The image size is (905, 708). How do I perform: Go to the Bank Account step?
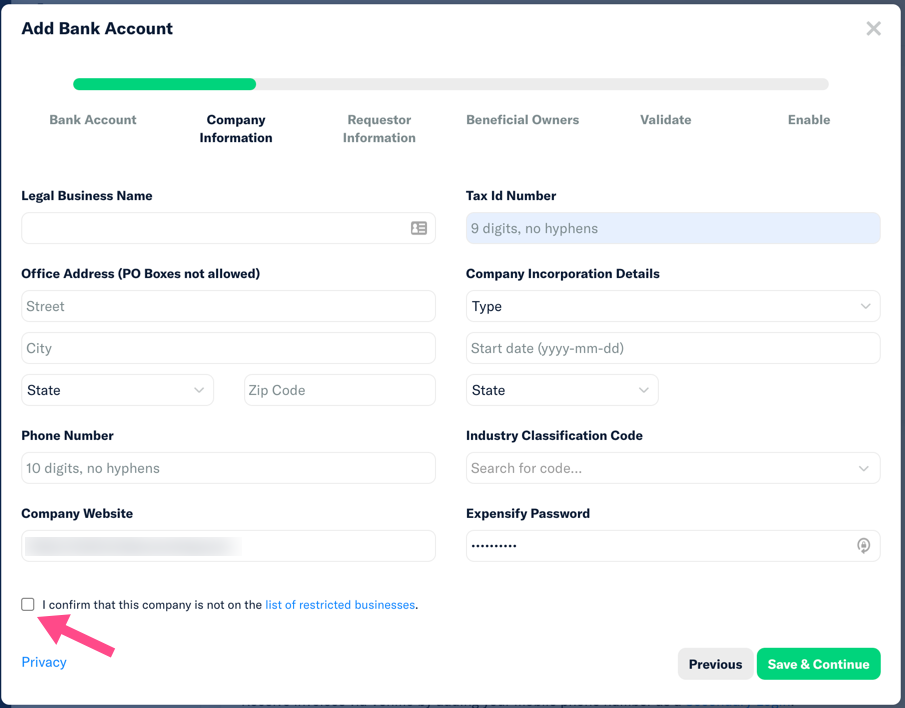tap(92, 119)
